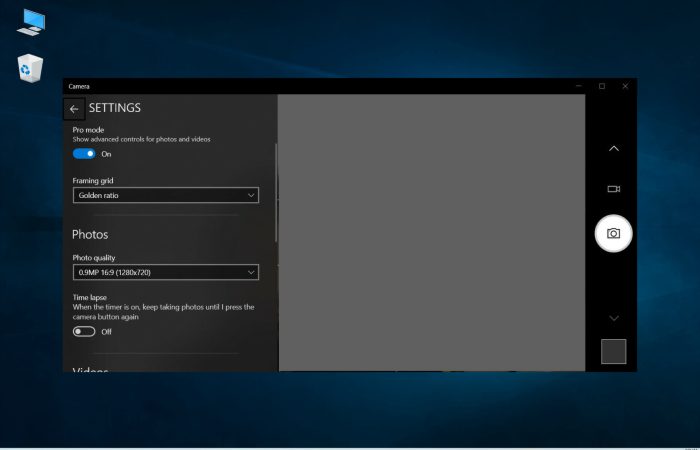Image resolution: width=700 pixels, height=450 pixels.
Task: Select the This PC desktop icon
Action: (x=31, y=22)
